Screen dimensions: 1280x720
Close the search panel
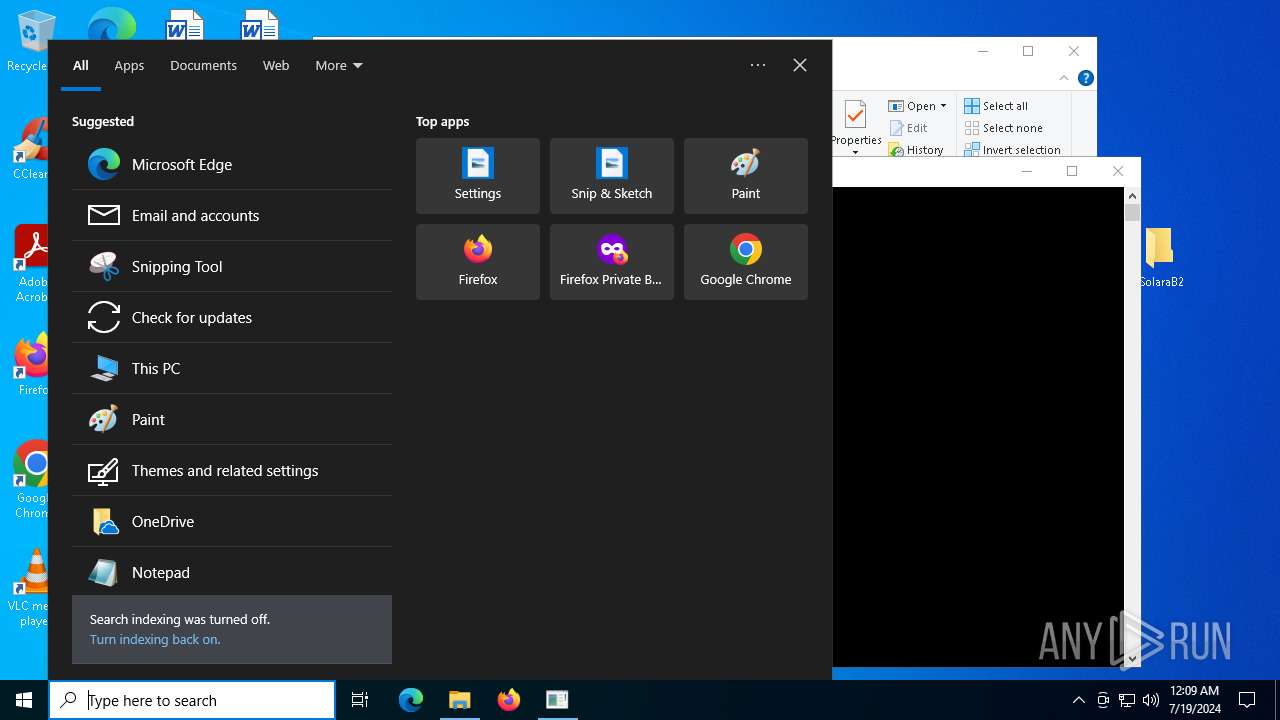pyautogui.click(x=800, y=65)
